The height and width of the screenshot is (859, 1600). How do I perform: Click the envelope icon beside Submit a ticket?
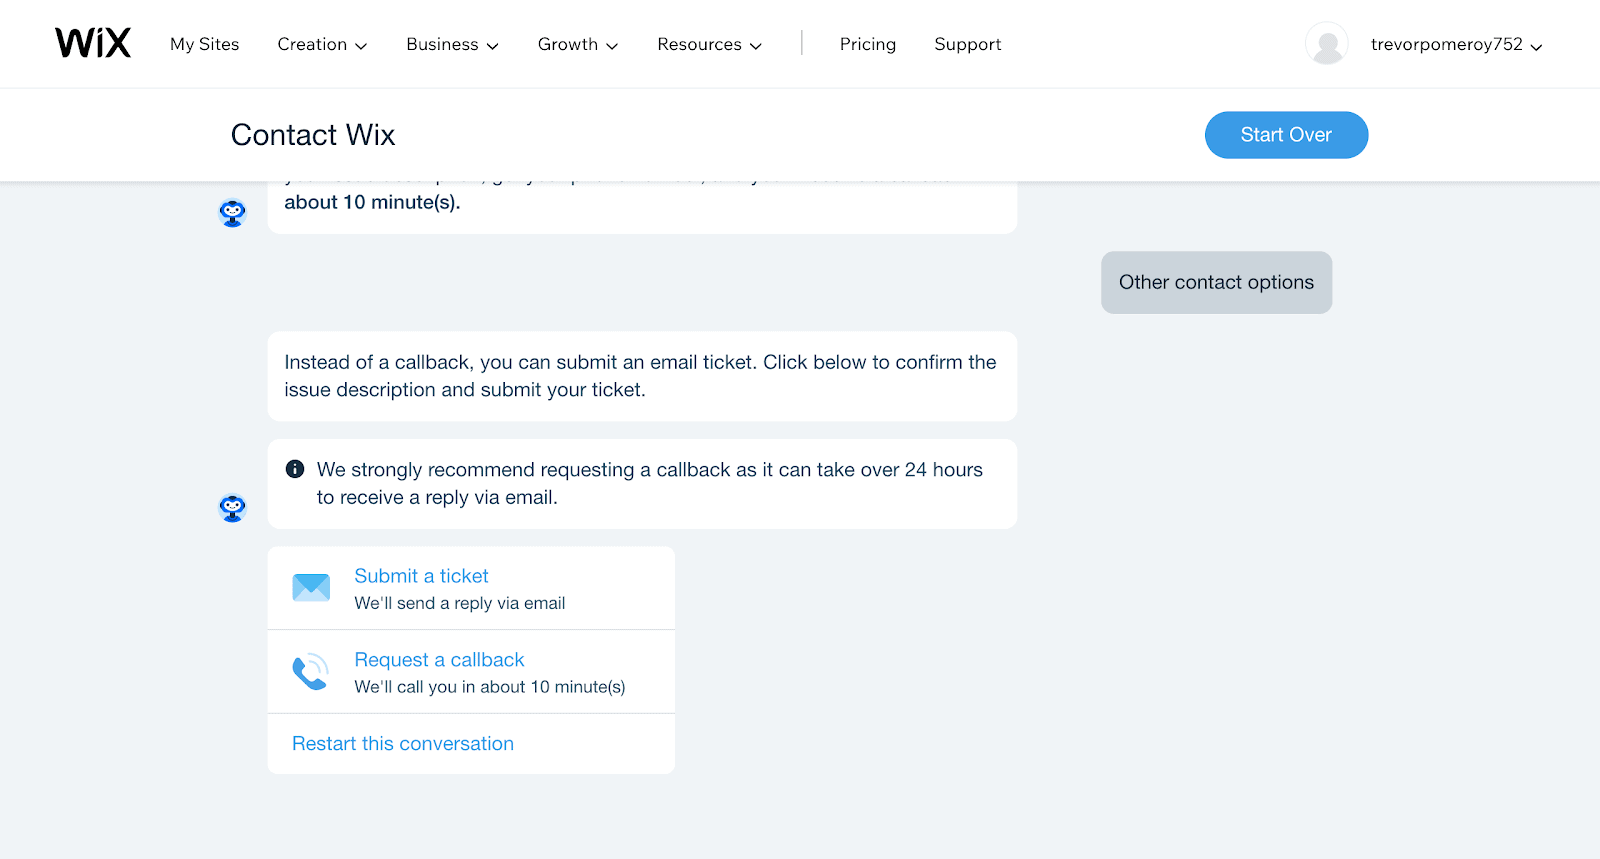pos(311,587)
